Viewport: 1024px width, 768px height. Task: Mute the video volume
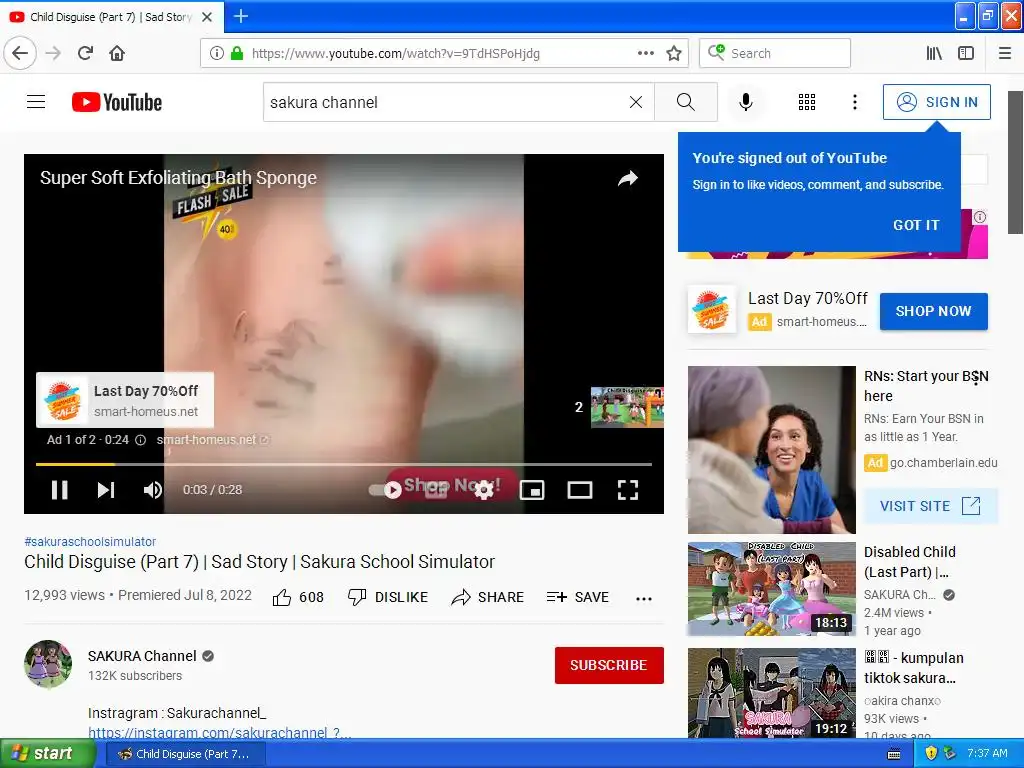[152, 490]
